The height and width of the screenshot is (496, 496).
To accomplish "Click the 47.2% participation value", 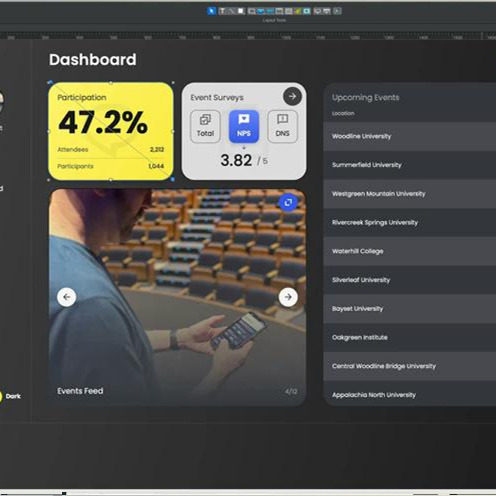I will coord(103,122).
